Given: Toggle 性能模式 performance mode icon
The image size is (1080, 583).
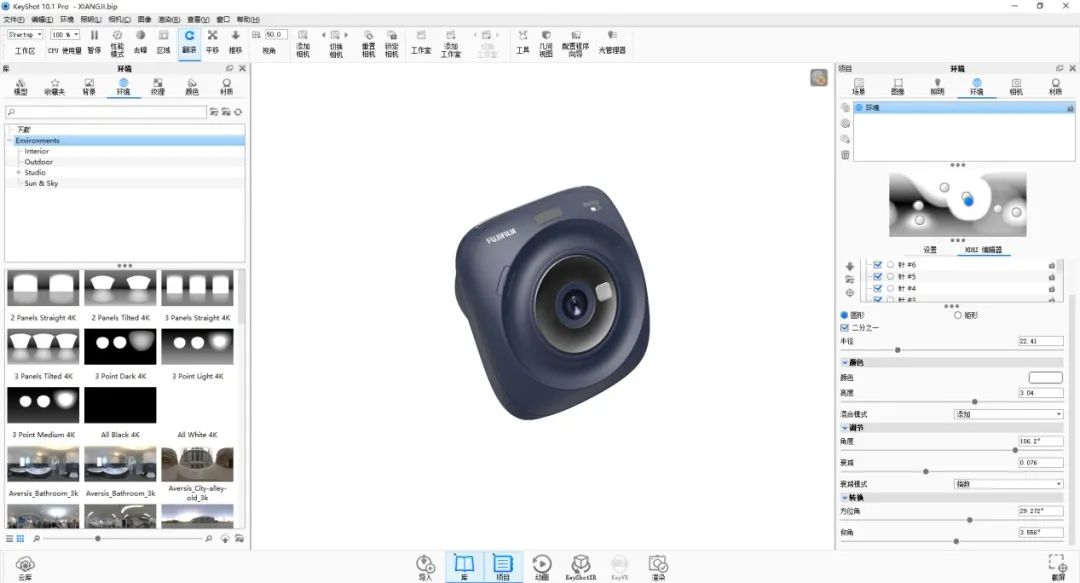Looking at the screenshot, I should click(x=117, y=36).
